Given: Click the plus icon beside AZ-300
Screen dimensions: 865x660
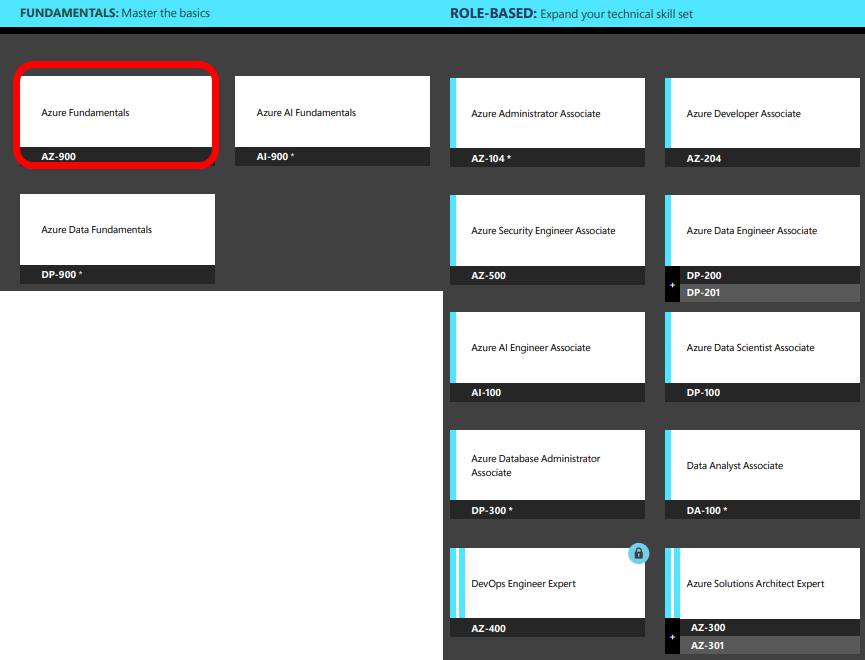Looking at the screenshot, I should point(672,637).
